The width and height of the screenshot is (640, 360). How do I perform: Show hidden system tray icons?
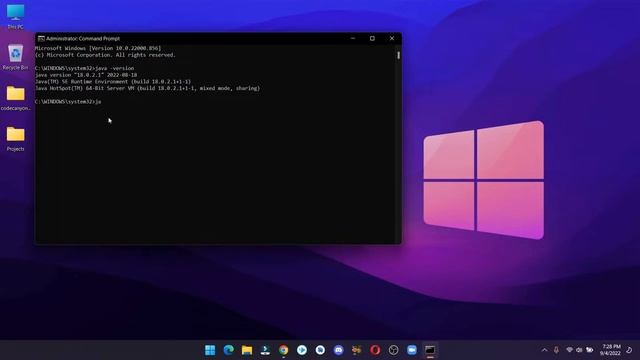pos(544,350)
